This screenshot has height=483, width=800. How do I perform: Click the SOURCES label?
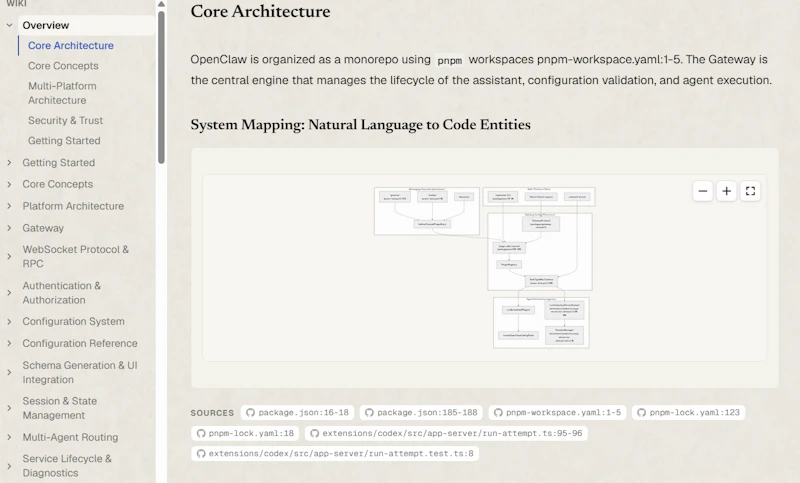[212, 413]
